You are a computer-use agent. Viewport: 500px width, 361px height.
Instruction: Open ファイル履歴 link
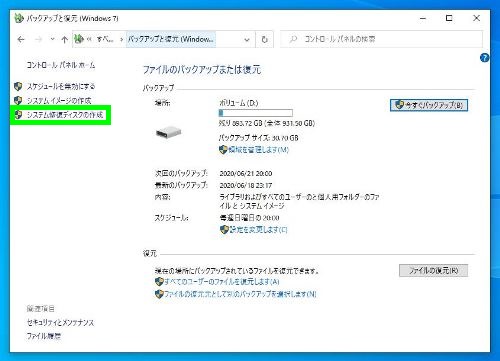[44, 336]
